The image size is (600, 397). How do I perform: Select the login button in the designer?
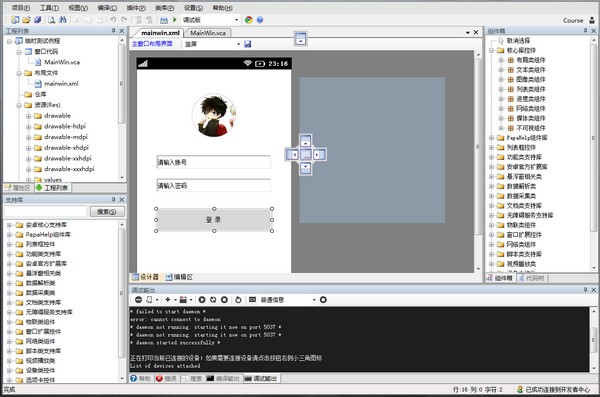pyautogui.click(x=214, y=220)
